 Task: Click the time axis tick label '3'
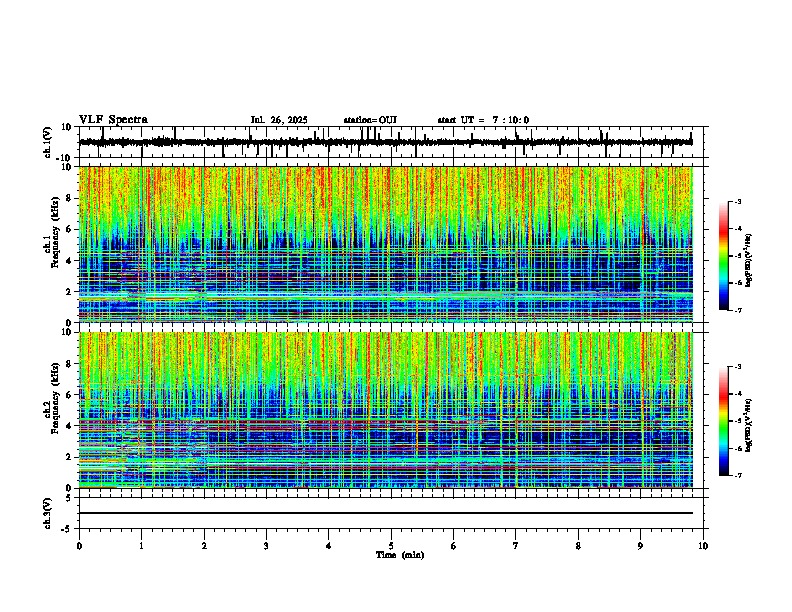[266, 546]
